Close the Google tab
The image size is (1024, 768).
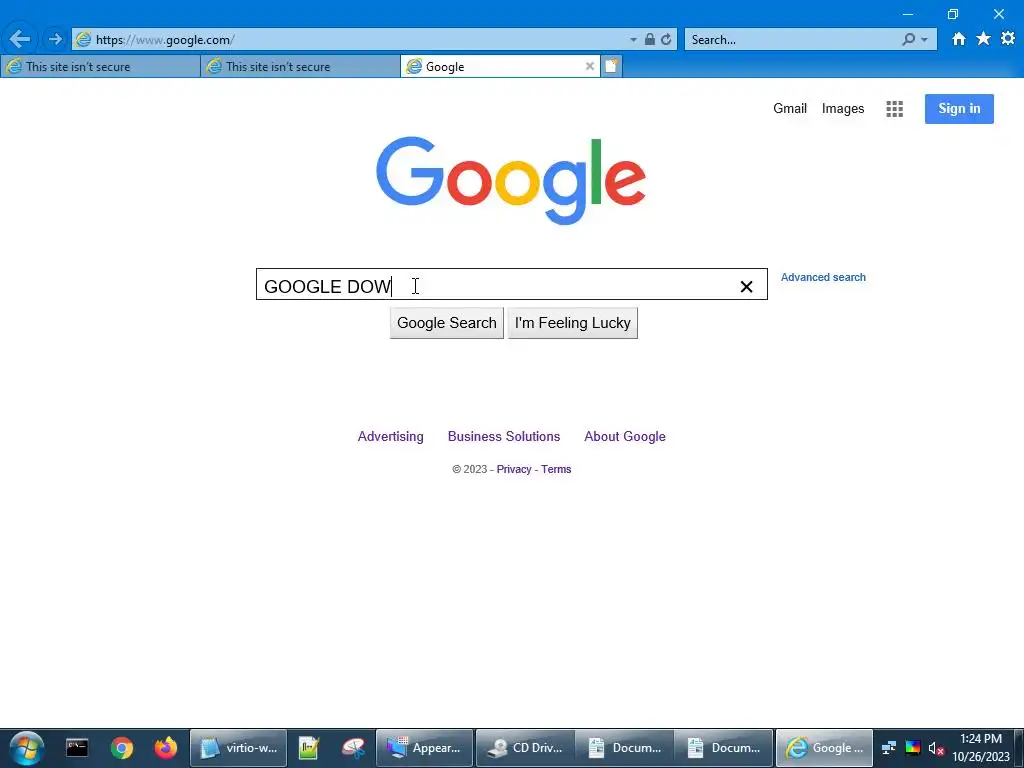[590, 66]
